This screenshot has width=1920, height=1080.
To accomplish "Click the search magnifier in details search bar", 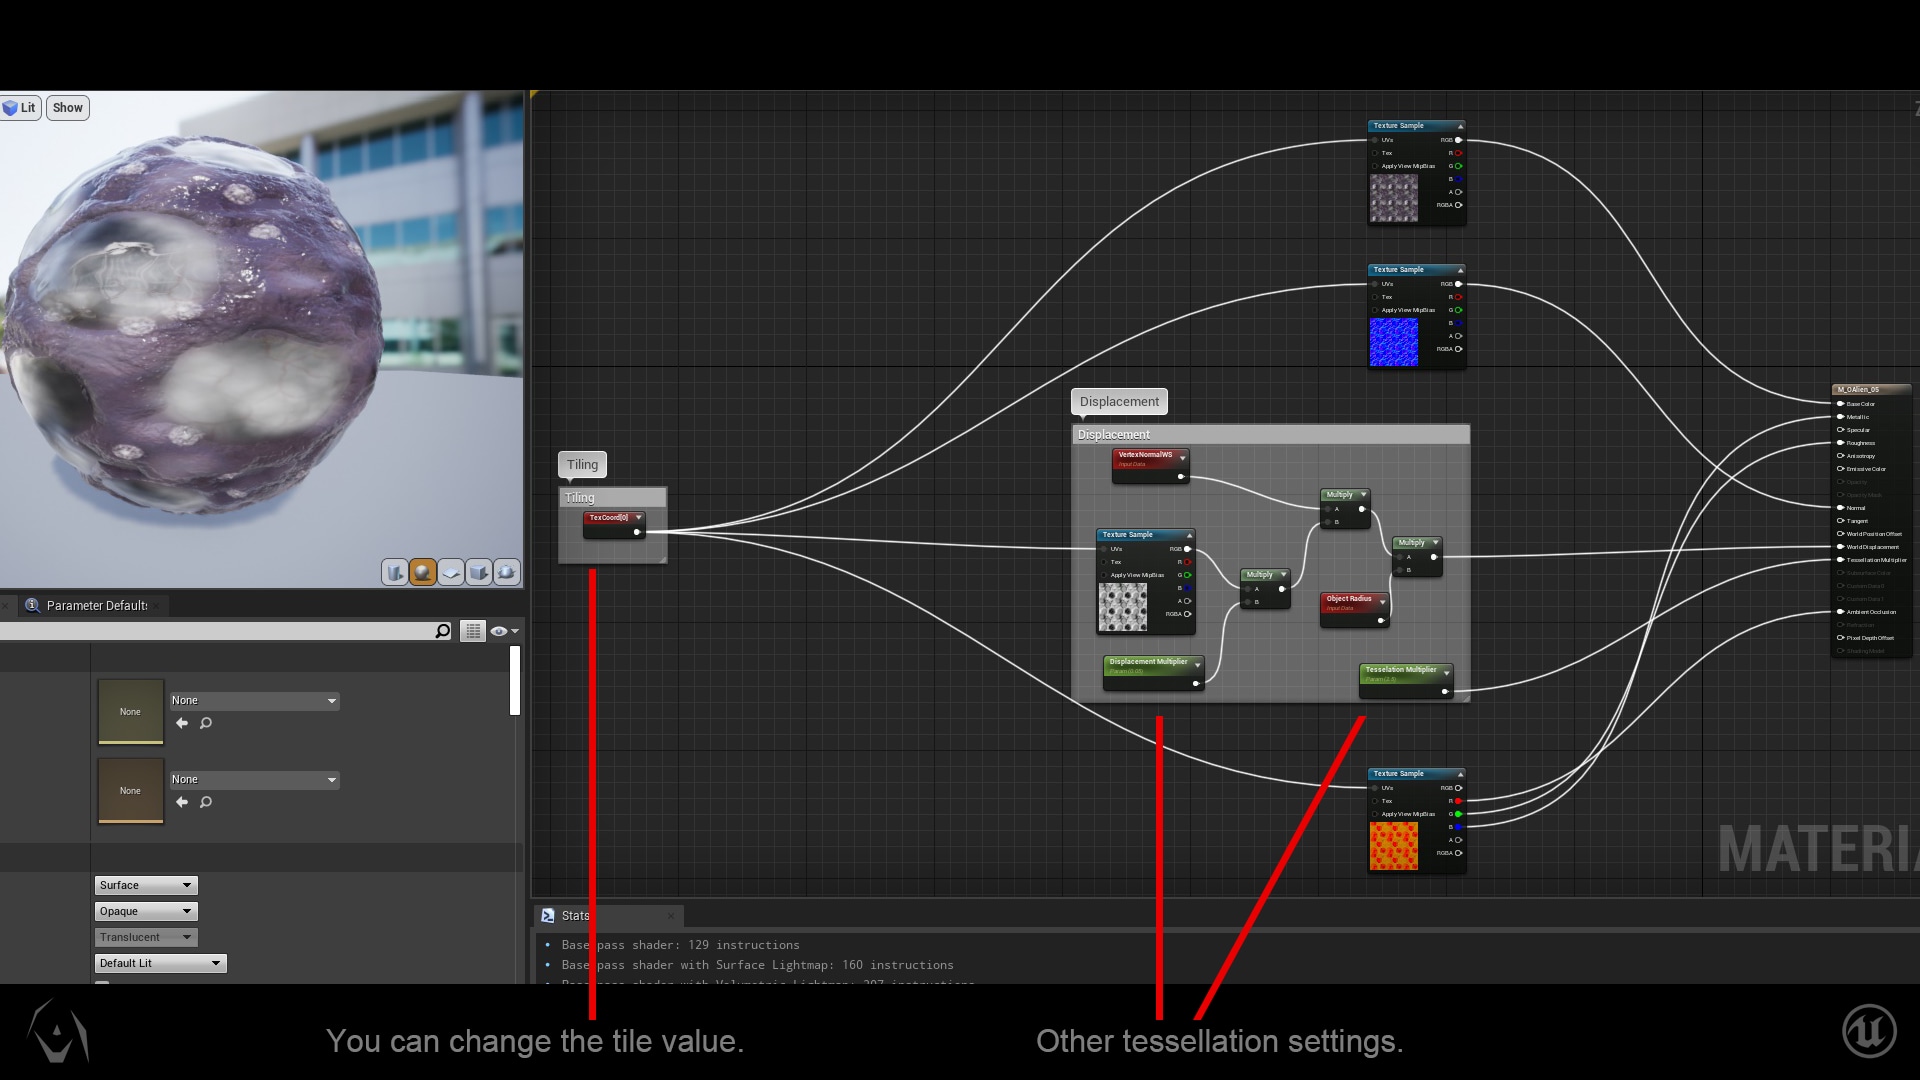I will (x=443, y=631).
